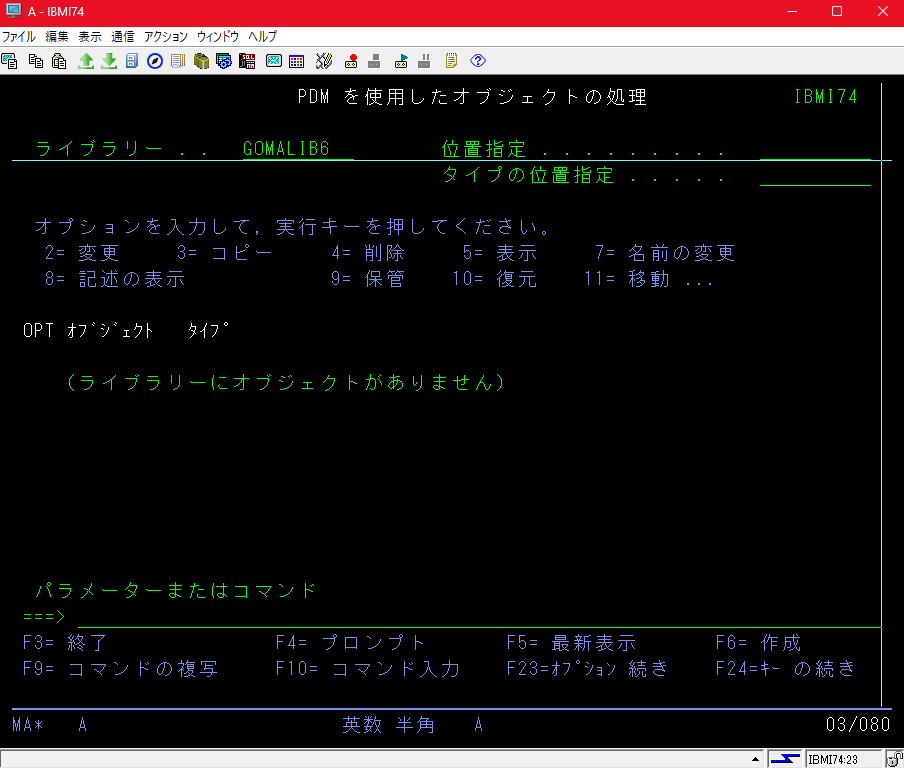The height and width of the screenshot is (768, 904).
Task: Click the green upload send-file icon
Action: click(86, 61)
